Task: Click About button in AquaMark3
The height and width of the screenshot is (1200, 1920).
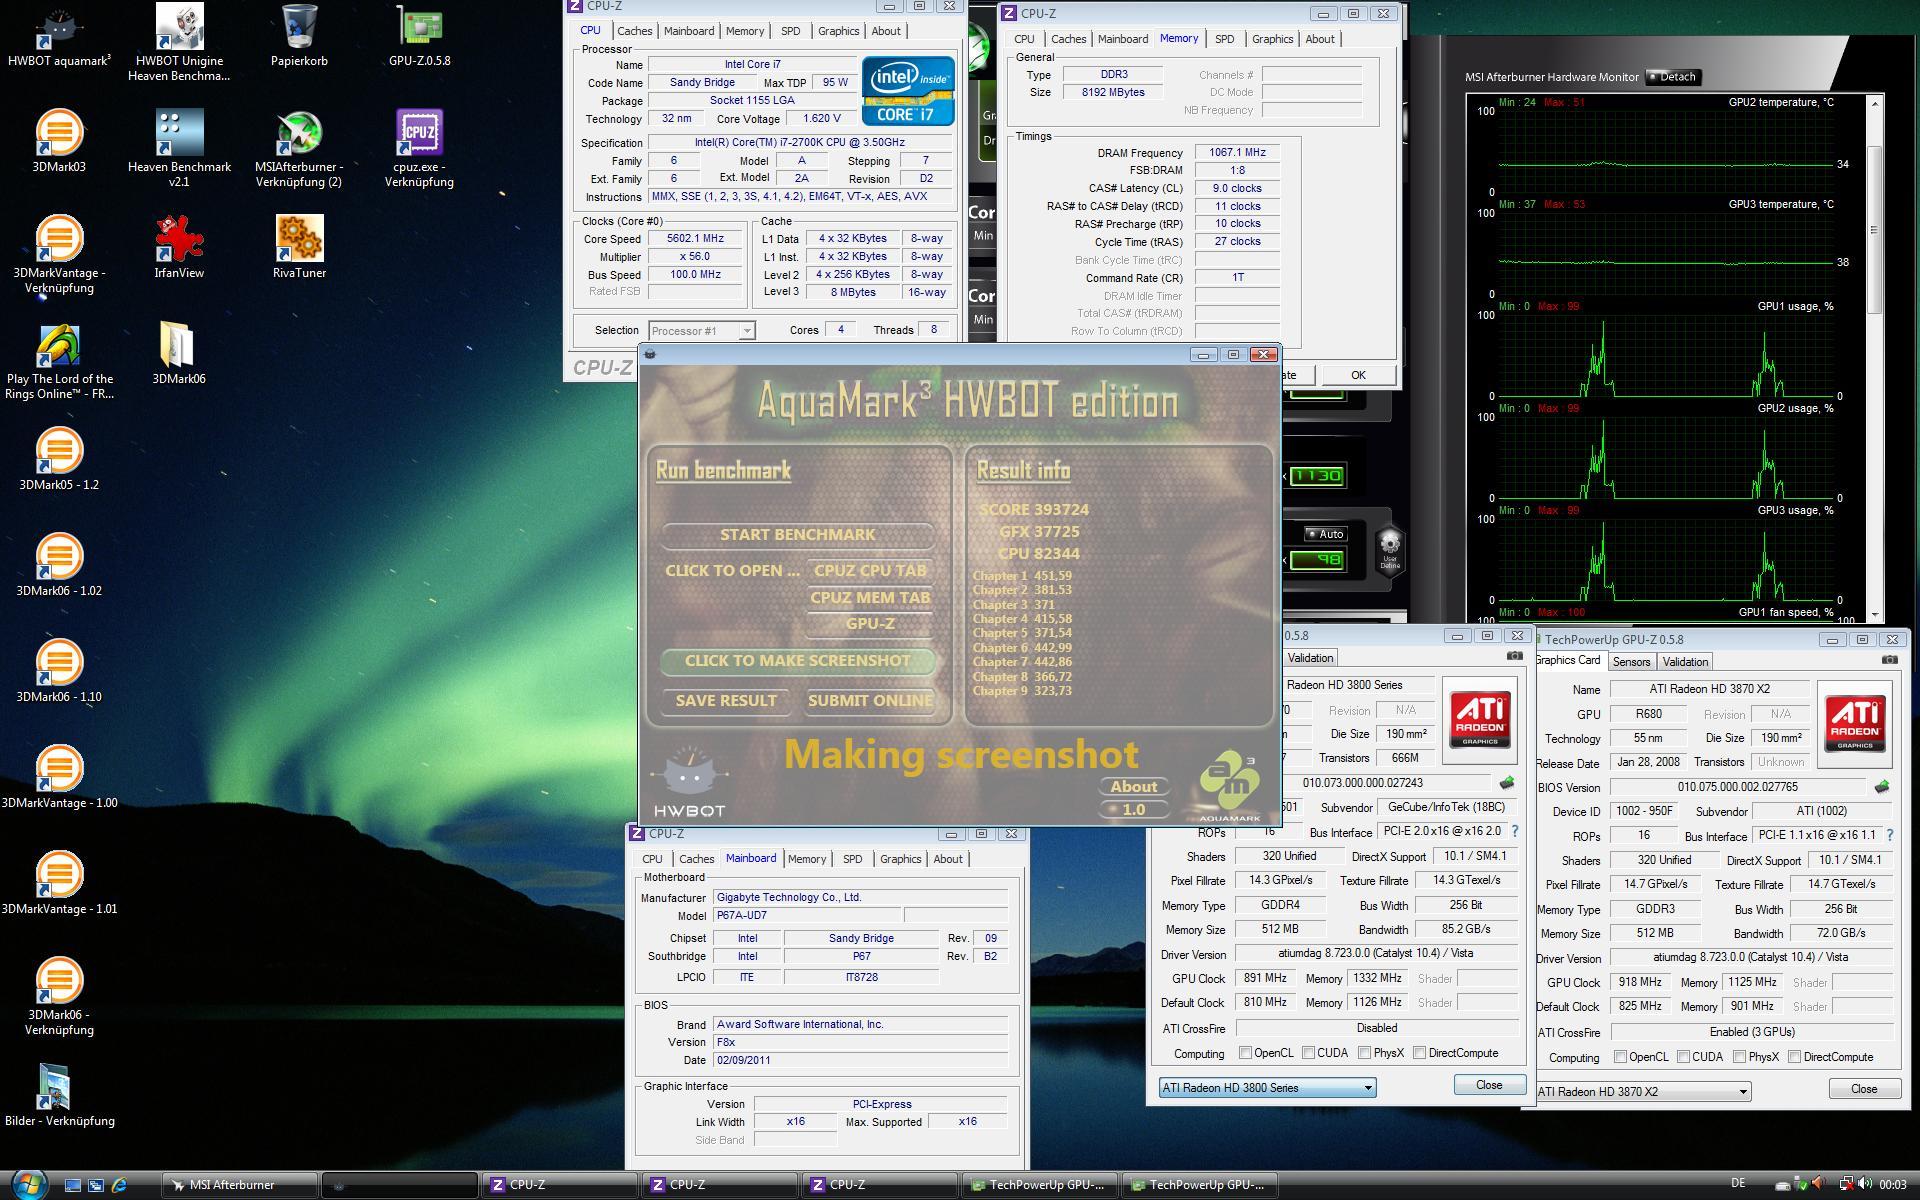Action: 1133,787
